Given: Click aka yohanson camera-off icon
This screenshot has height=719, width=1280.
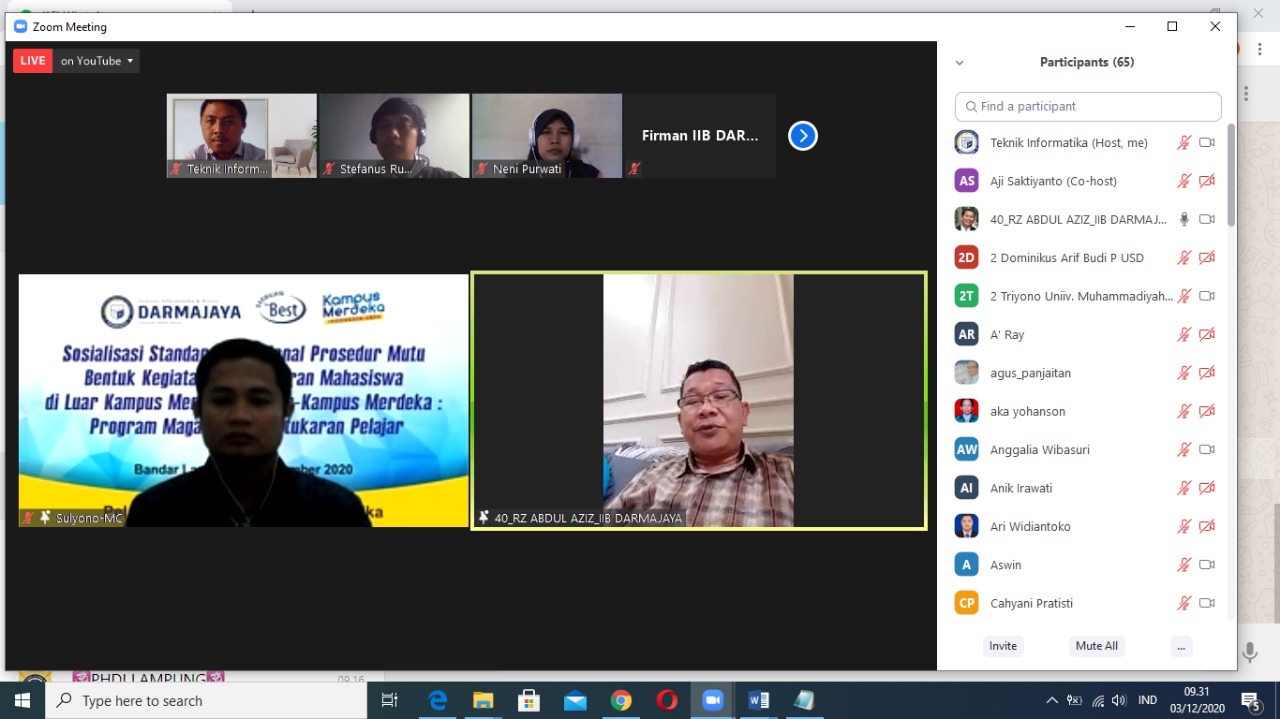Looking at the screenshot, I should click(x=1207, y=411).
